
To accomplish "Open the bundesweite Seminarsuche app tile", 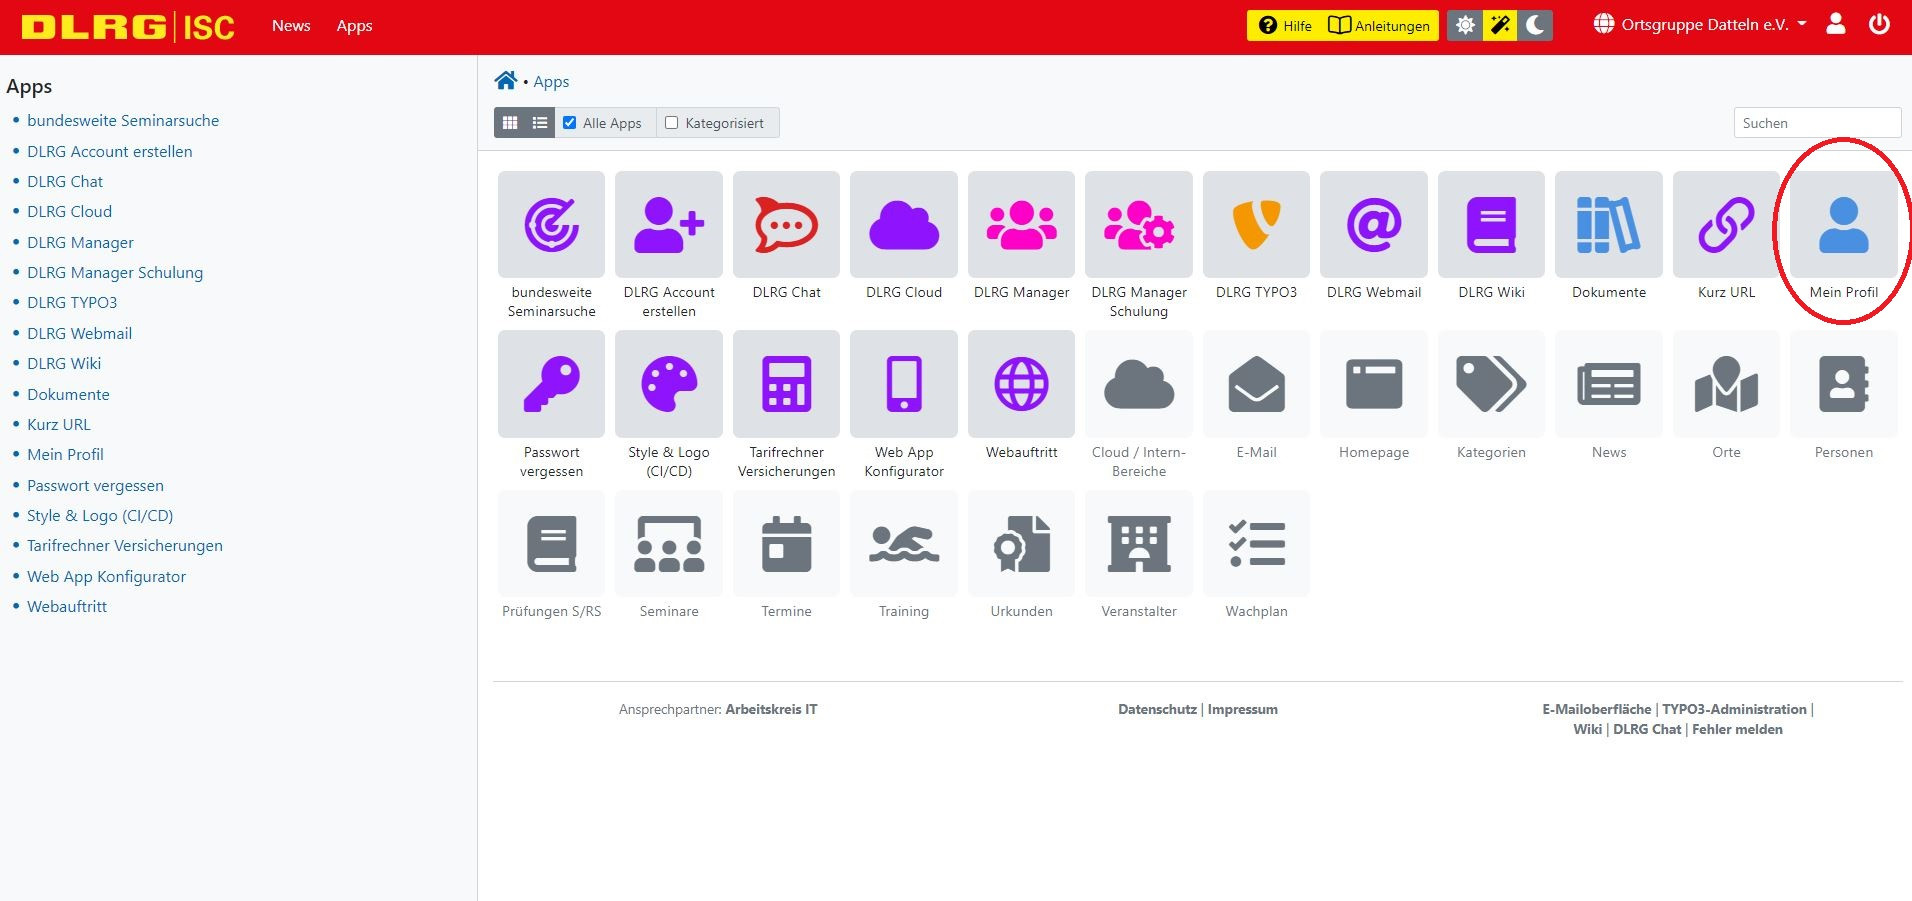I will point(551,224).
